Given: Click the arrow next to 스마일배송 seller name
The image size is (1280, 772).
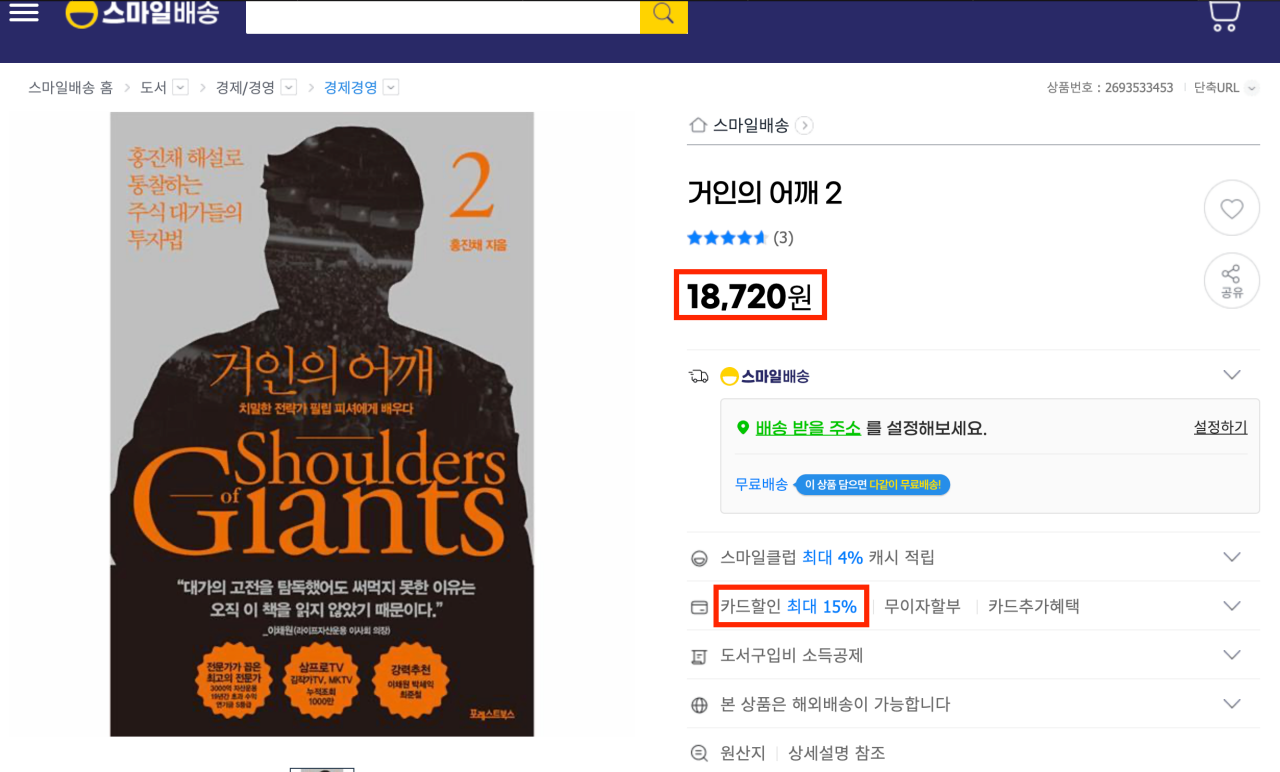Looking at the screenshot, I should tap(805, 126).
